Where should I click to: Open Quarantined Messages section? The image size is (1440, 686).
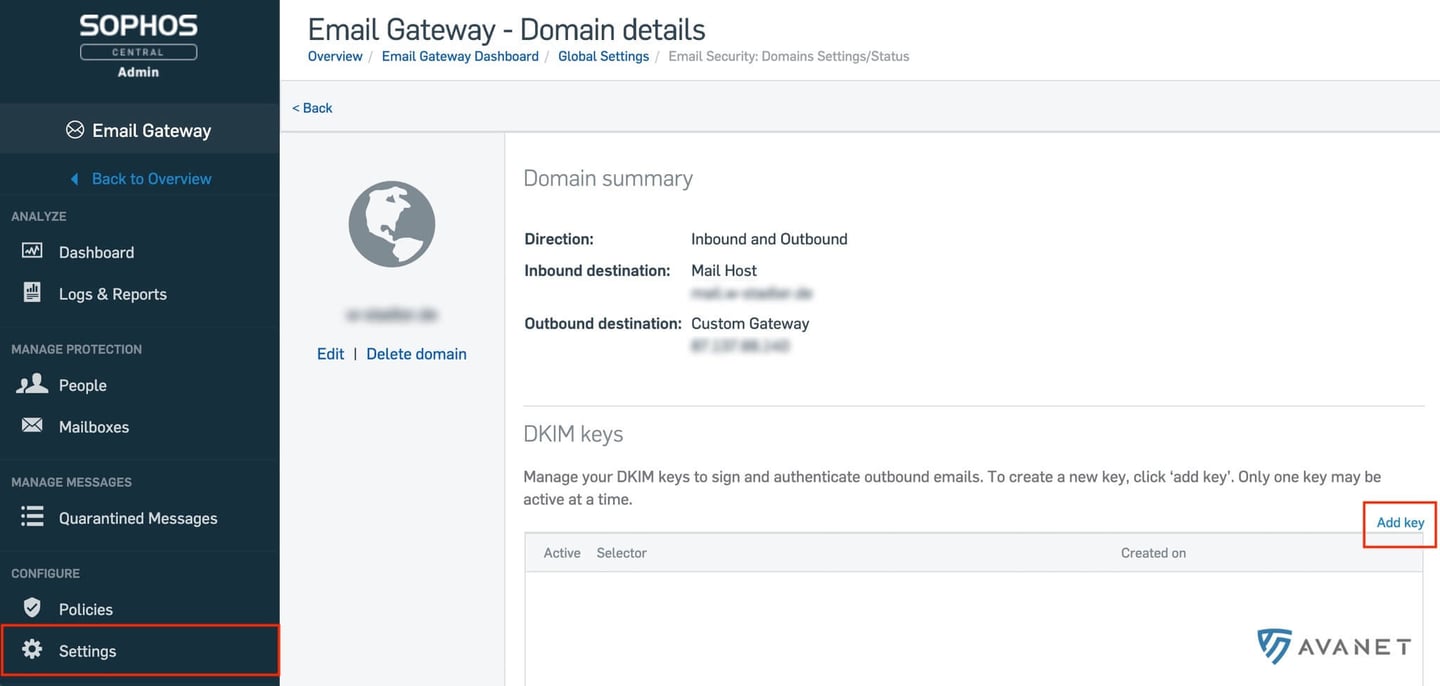click(x=138, y=518)
